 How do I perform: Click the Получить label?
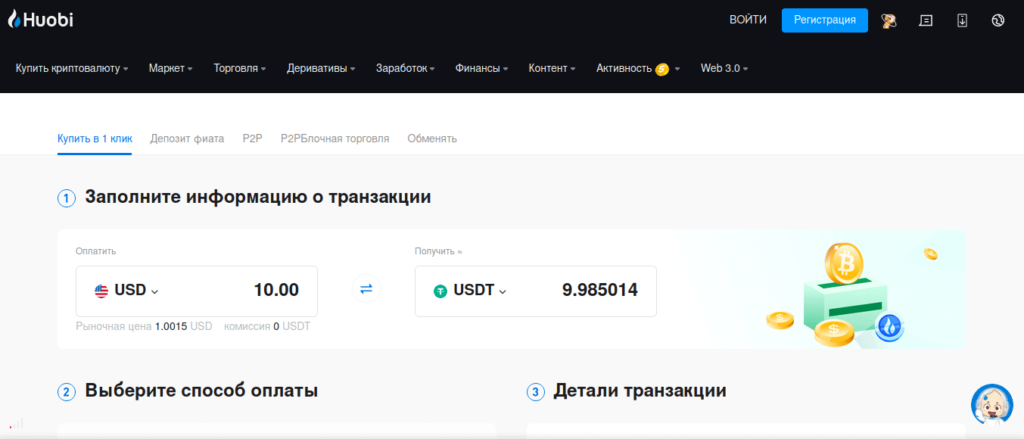click(x=438, y=251)
